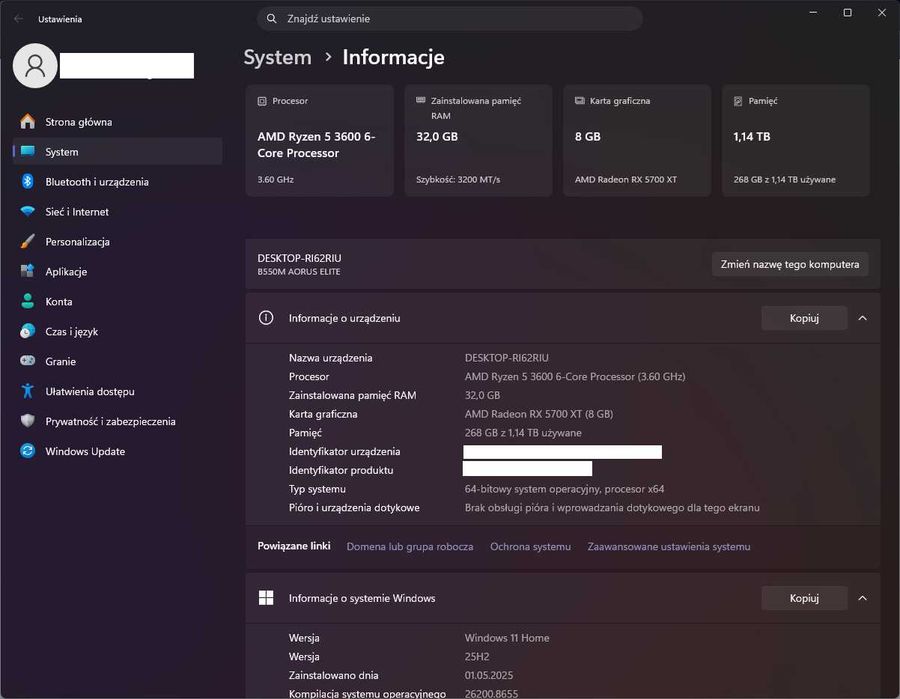This screenshot has height=699, width=900.
Task: Click the B550M AORUS ELITE text
Action: pos(298,271)
